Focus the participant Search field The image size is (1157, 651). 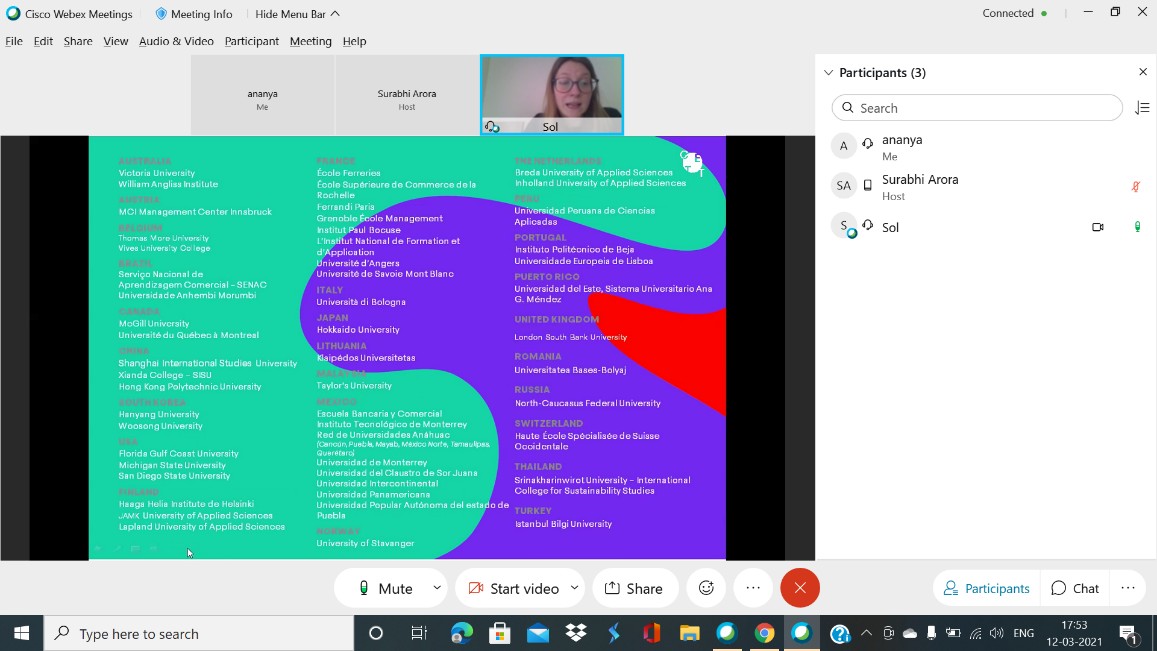977,108
